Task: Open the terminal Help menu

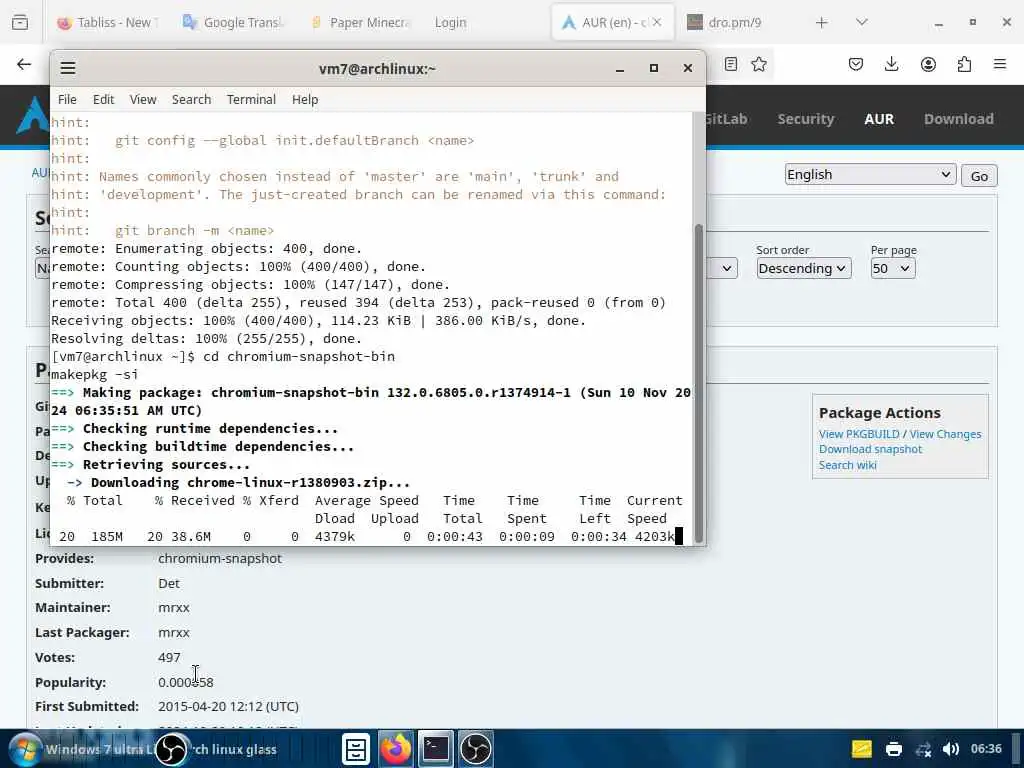Action: point(305,99)
